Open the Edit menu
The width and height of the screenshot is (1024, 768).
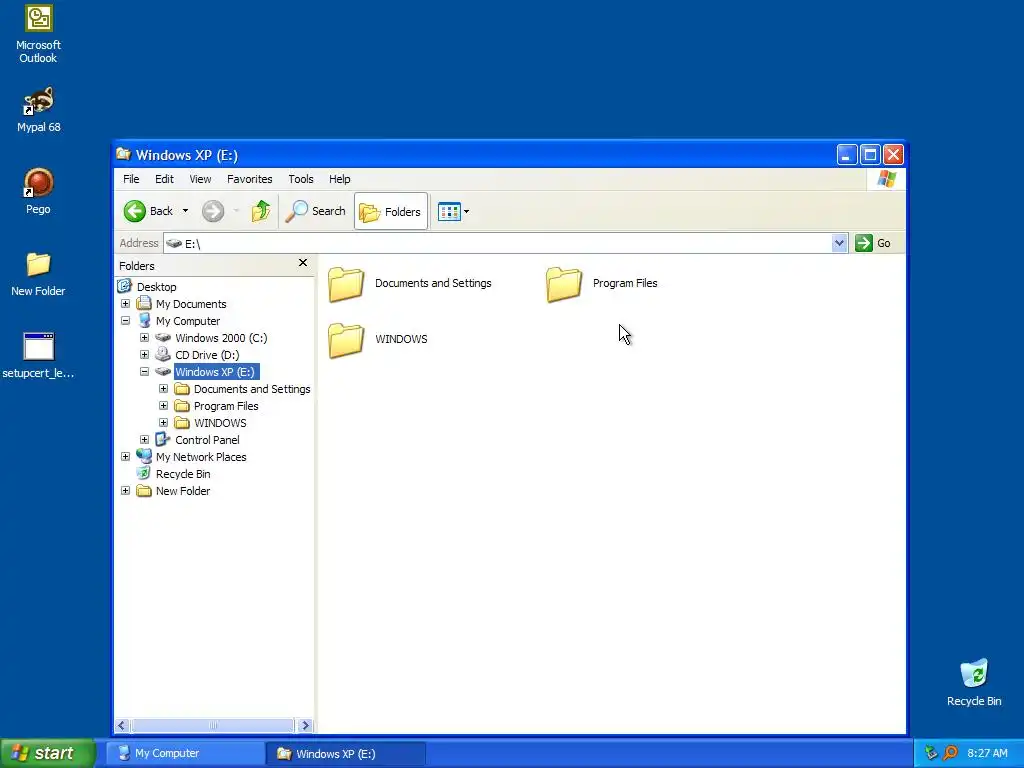(x=164, y=179)
